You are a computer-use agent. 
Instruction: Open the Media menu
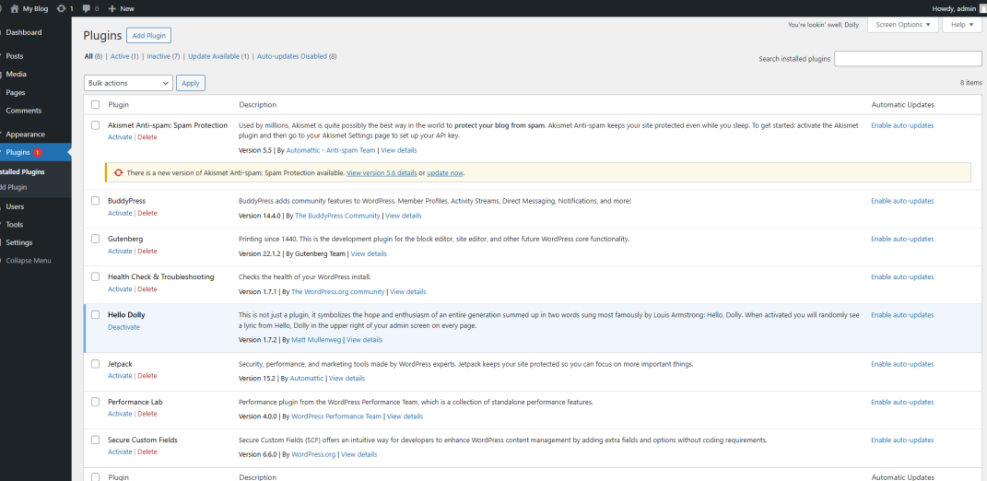[16, 74]
